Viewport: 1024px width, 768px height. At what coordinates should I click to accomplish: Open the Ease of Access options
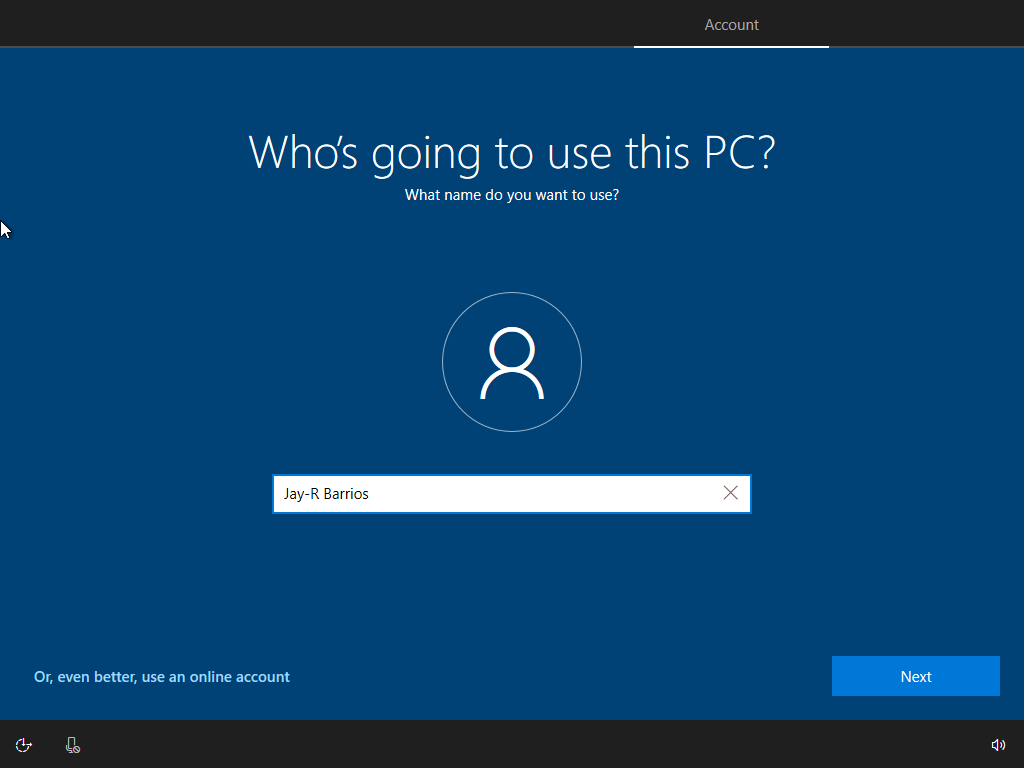click(24, 745)
